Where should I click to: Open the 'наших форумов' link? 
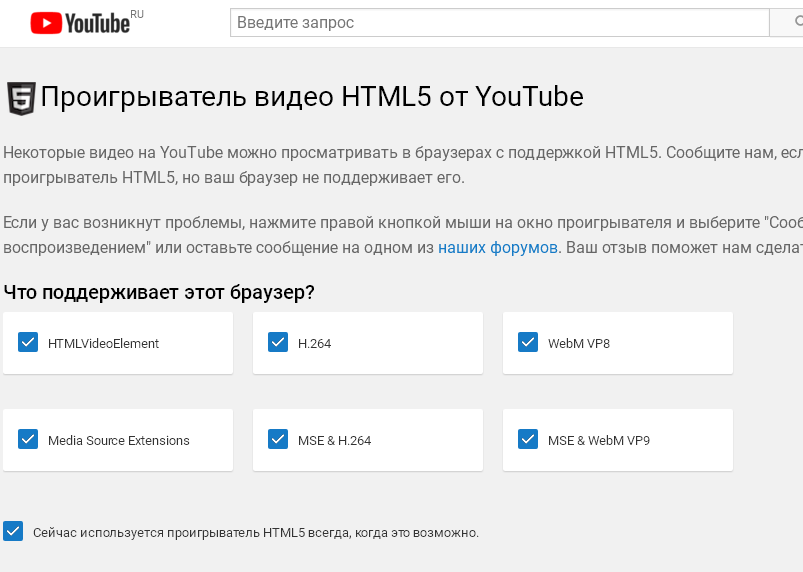click(498, 248)
